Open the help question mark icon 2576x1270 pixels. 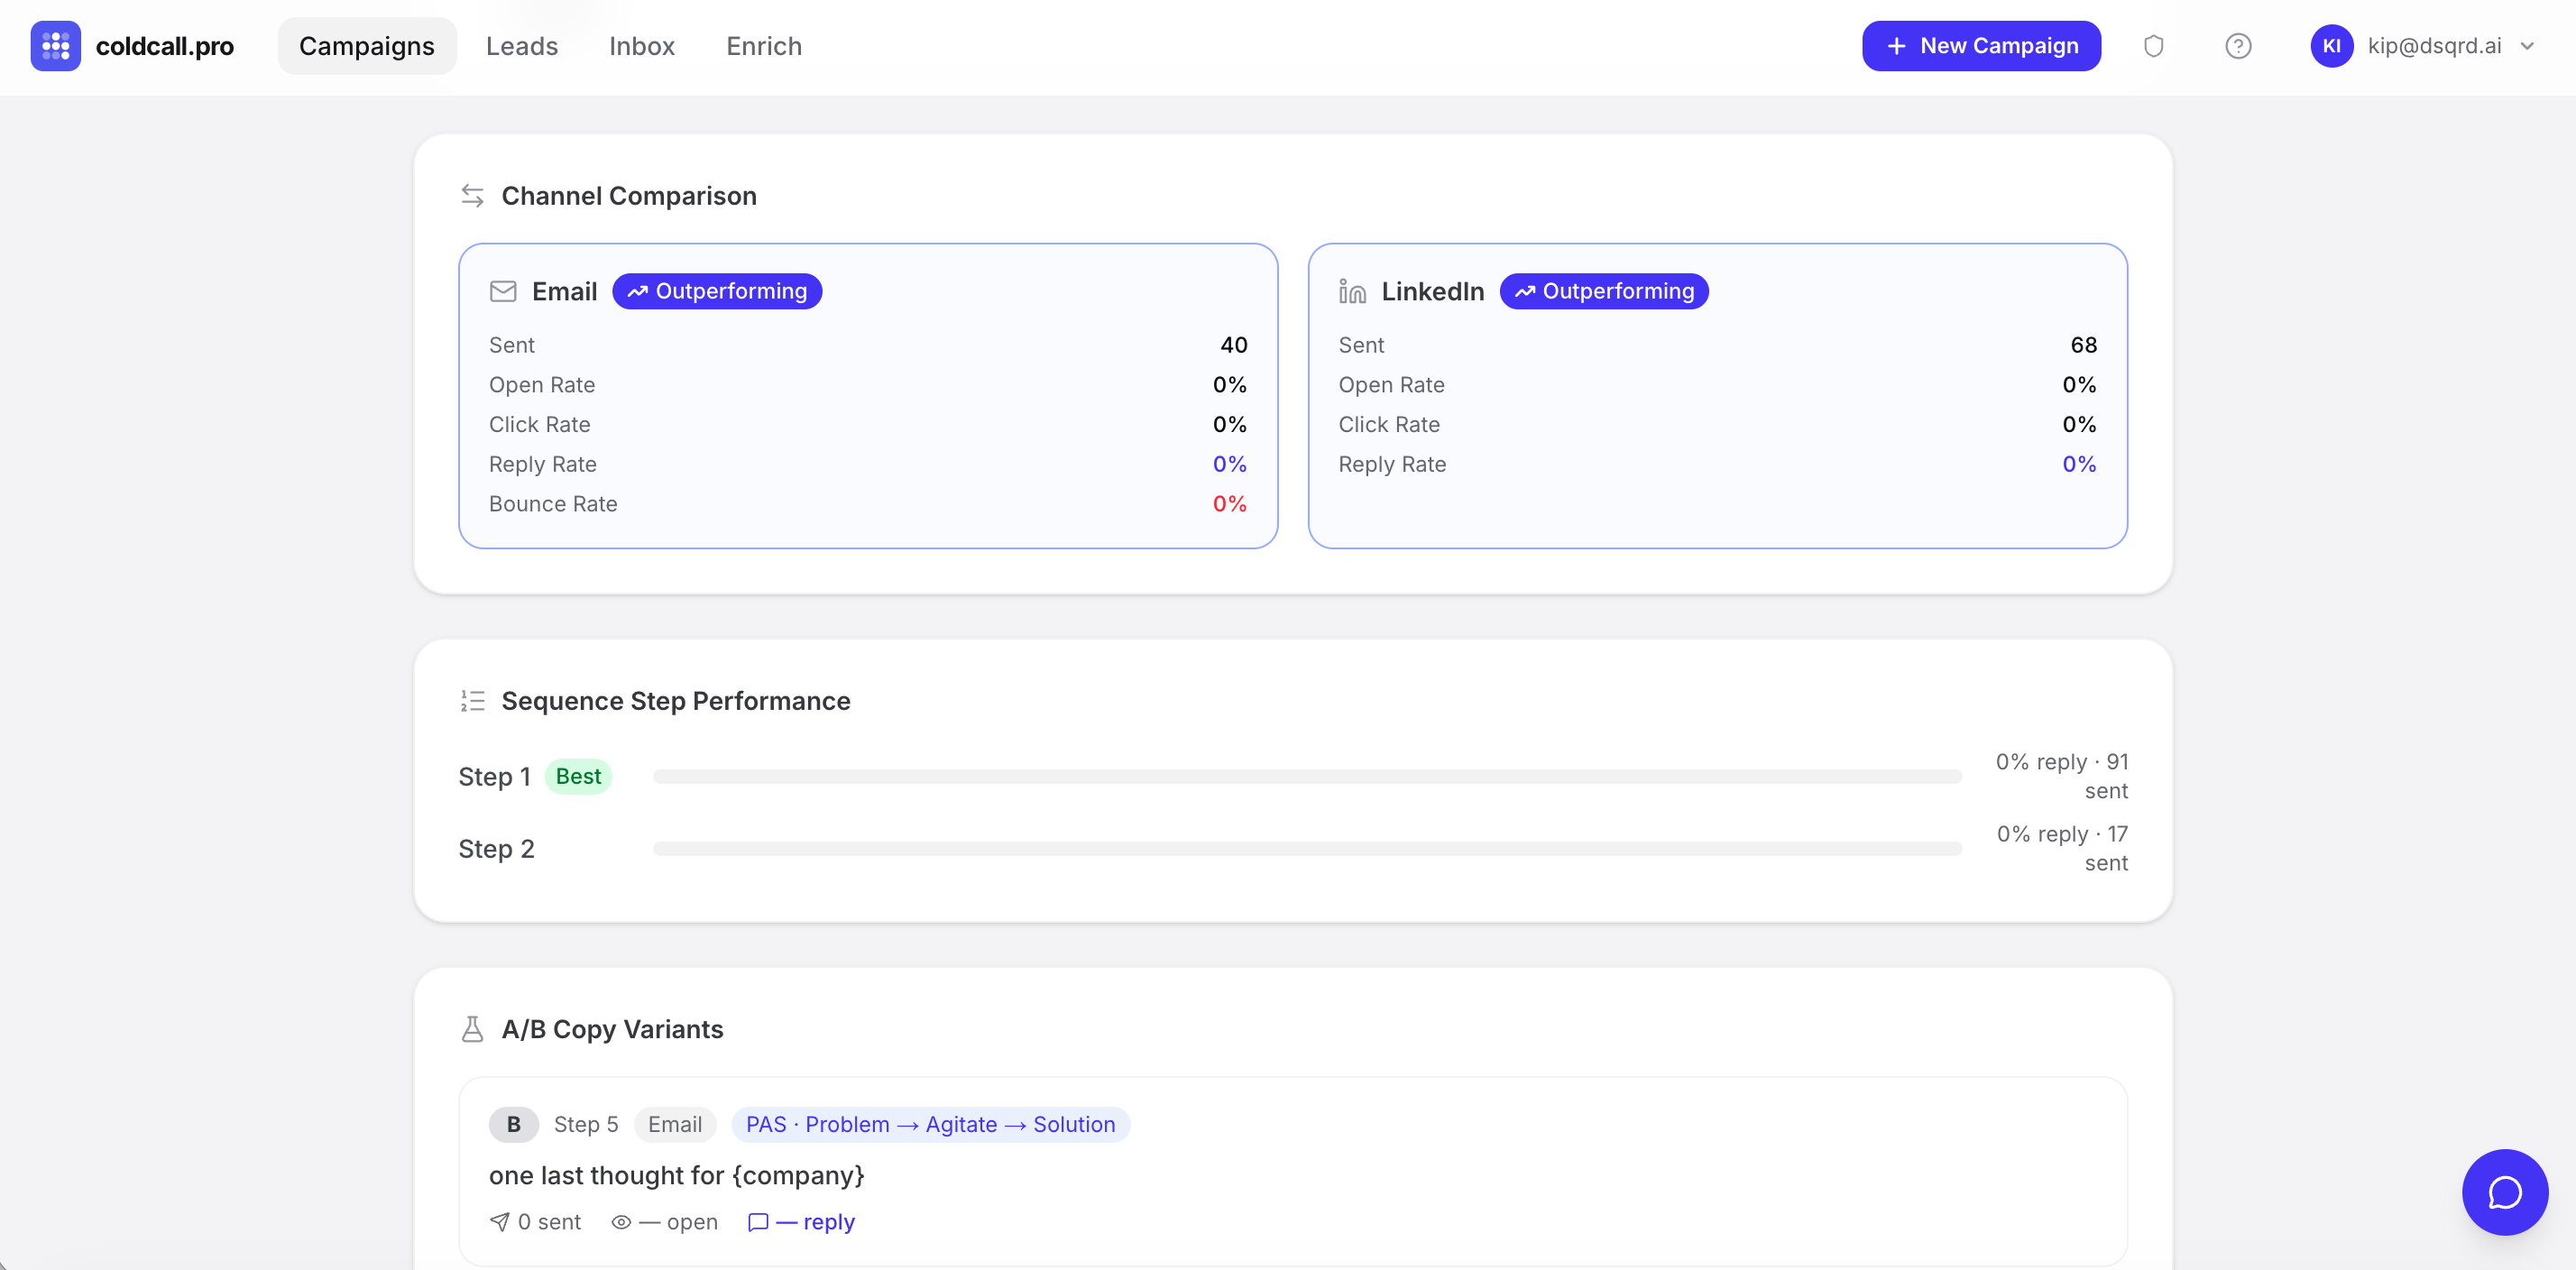pyautogui.click(x=2237, y=46)
